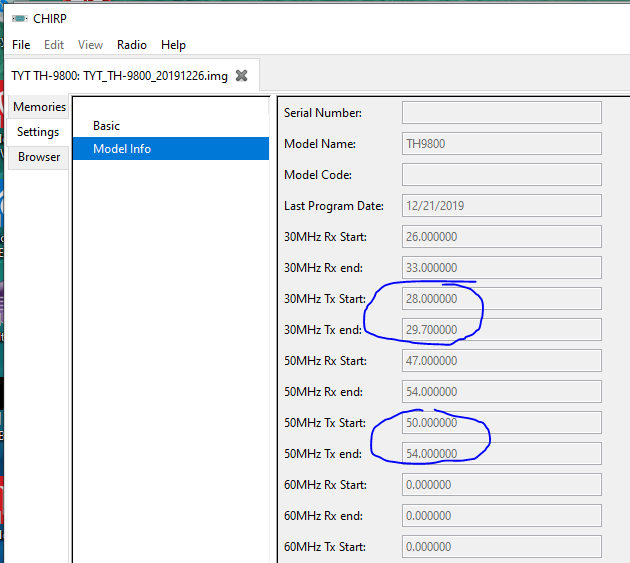Click the 60MHz Rx Start field

(x=501, y=484)
